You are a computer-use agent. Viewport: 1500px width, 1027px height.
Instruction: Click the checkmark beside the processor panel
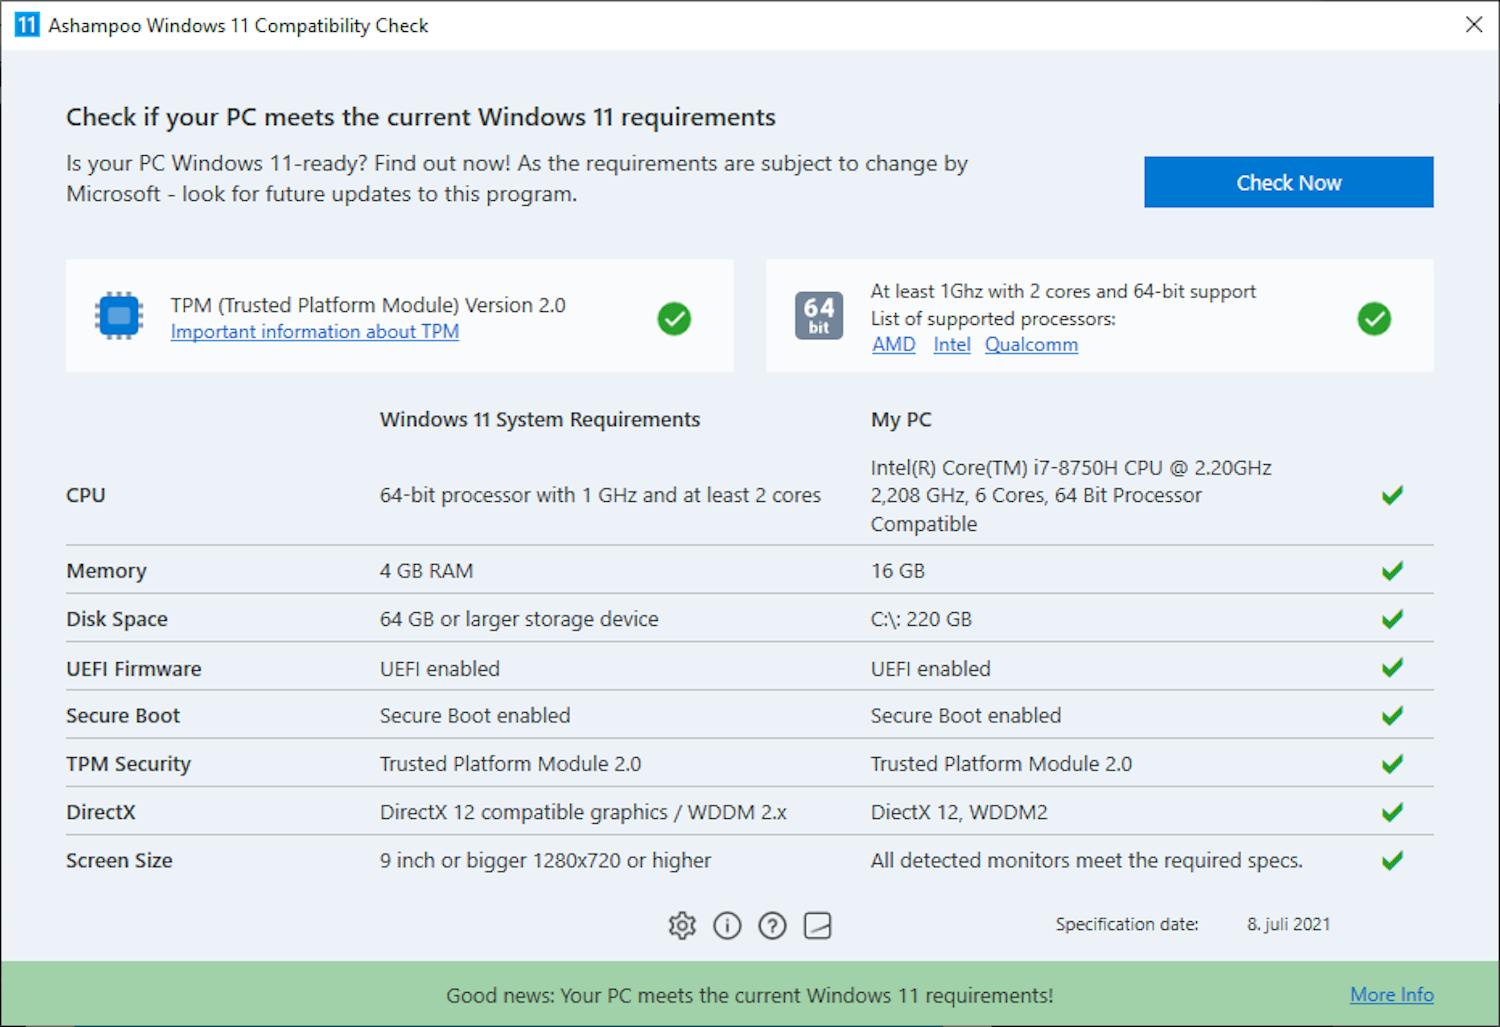(1374, 318)
